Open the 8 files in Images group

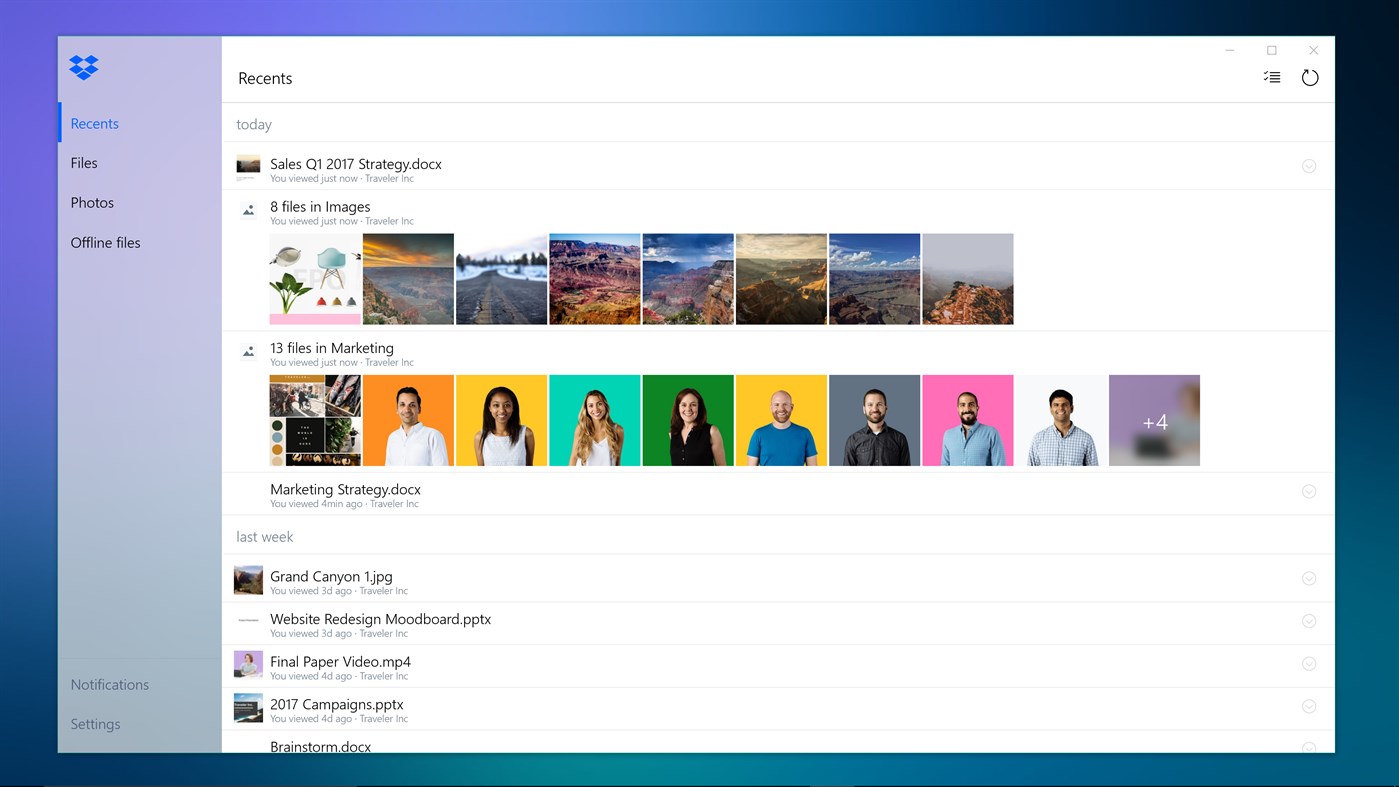319,206
